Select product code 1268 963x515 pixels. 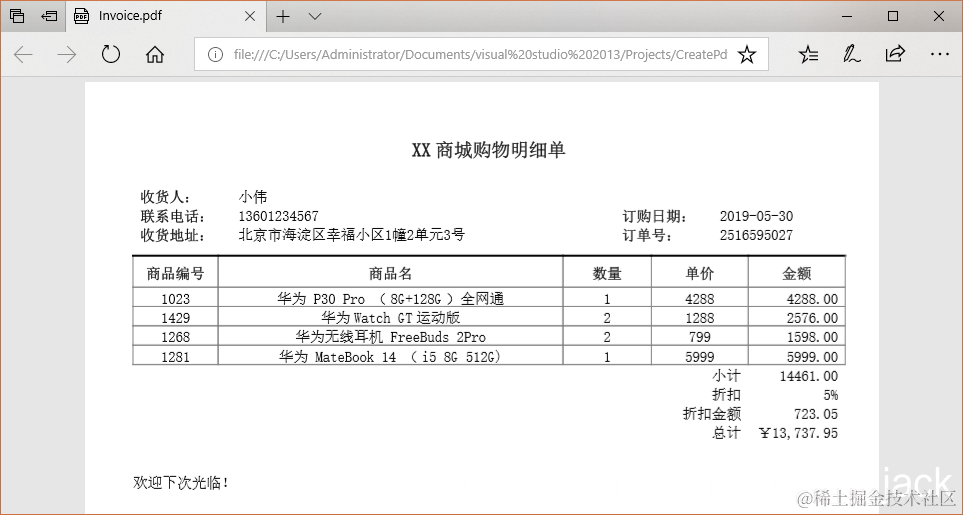(x=176, y=337)
